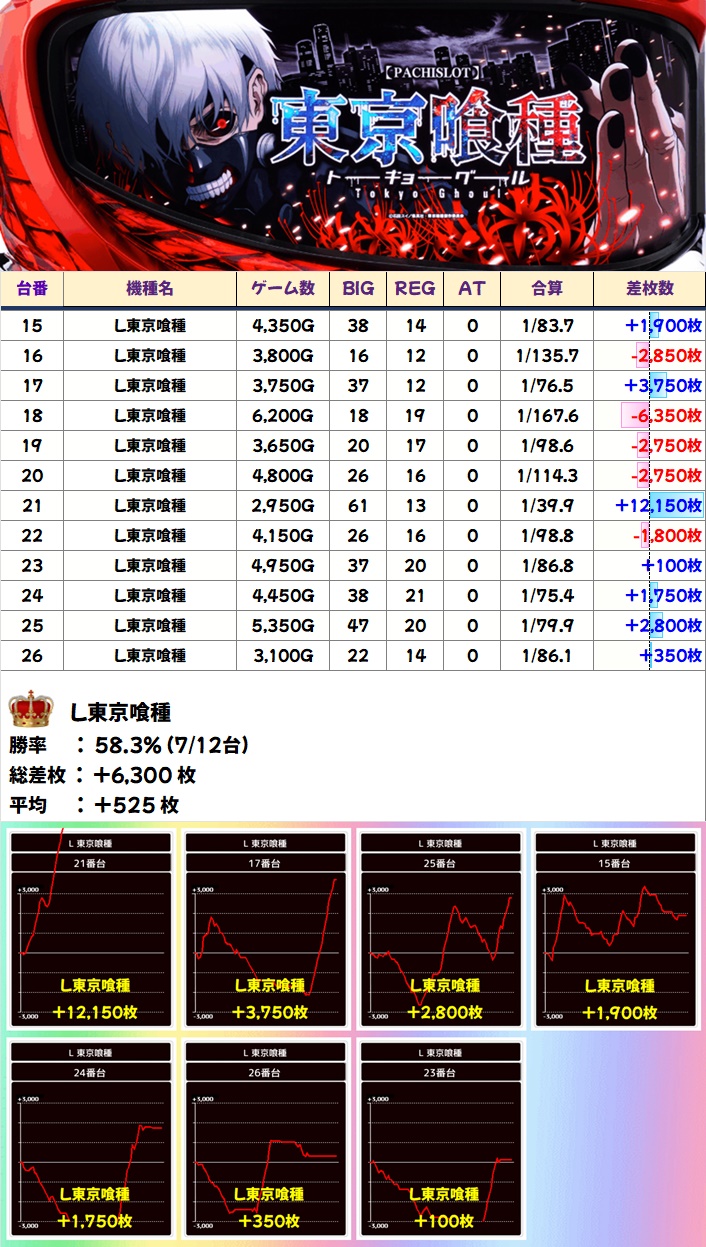Click the Tokyo Ghoul pachislot banner image
The image size is (706, 1247).
[x=353, y=135]
